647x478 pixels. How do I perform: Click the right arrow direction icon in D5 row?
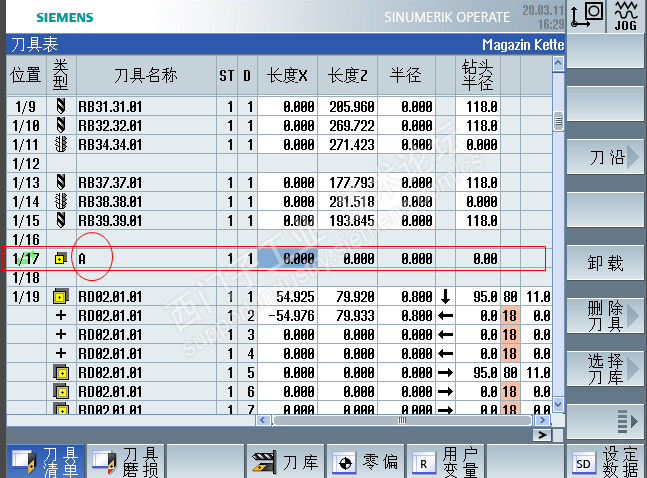pyautogui.click(x=445, y=373)
